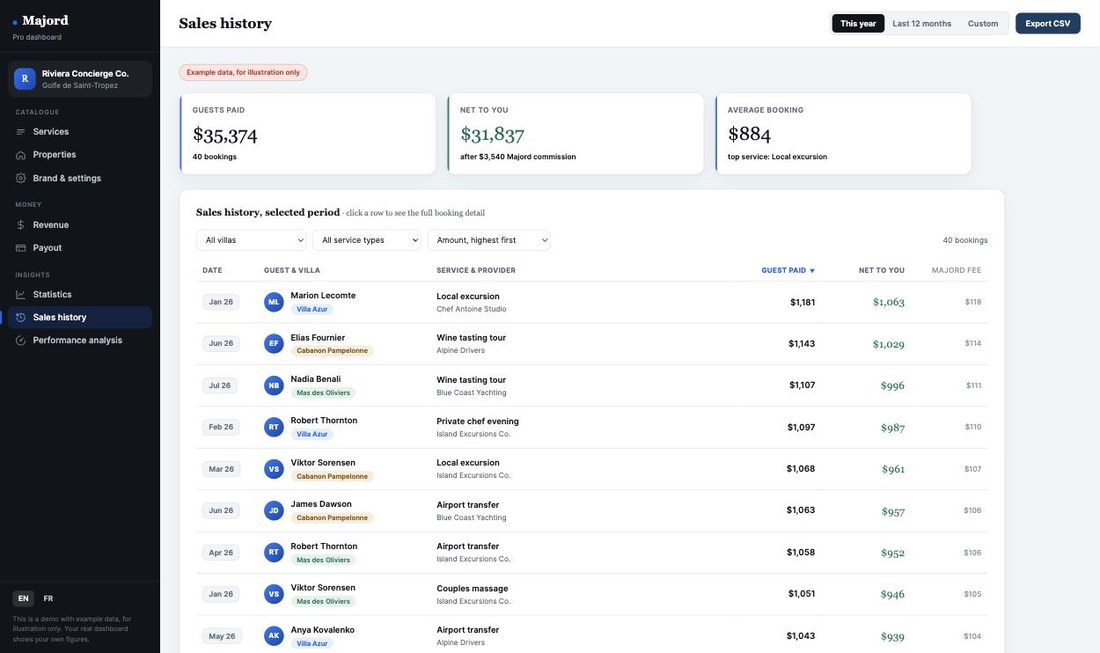Open the Nadia Benali booking row
The width and height of the screenshot is (1100, 653).
(592, 386)
